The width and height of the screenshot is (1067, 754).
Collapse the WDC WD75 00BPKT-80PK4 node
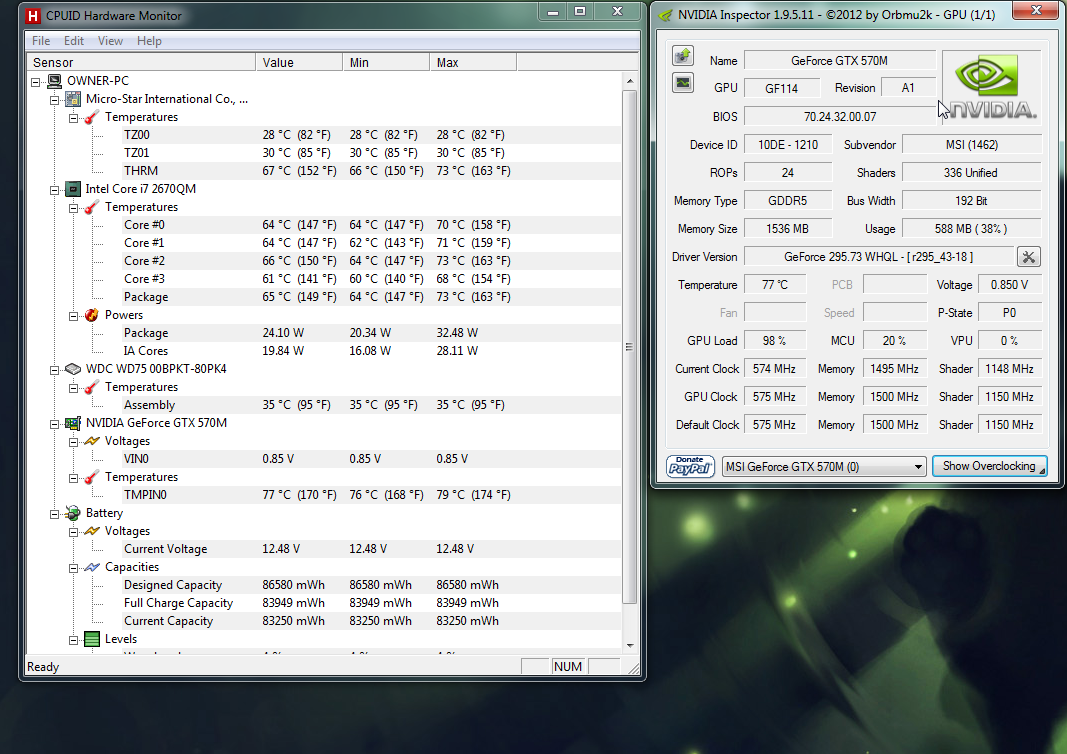(x=54, y=370)
